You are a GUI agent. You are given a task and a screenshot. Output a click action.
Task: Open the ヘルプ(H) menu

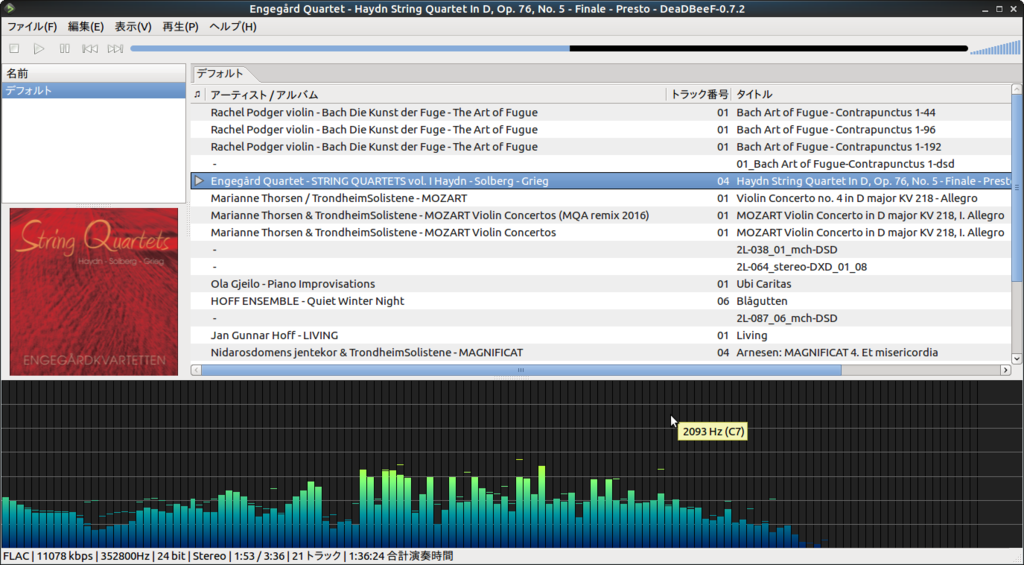click(x=232, y=27)
